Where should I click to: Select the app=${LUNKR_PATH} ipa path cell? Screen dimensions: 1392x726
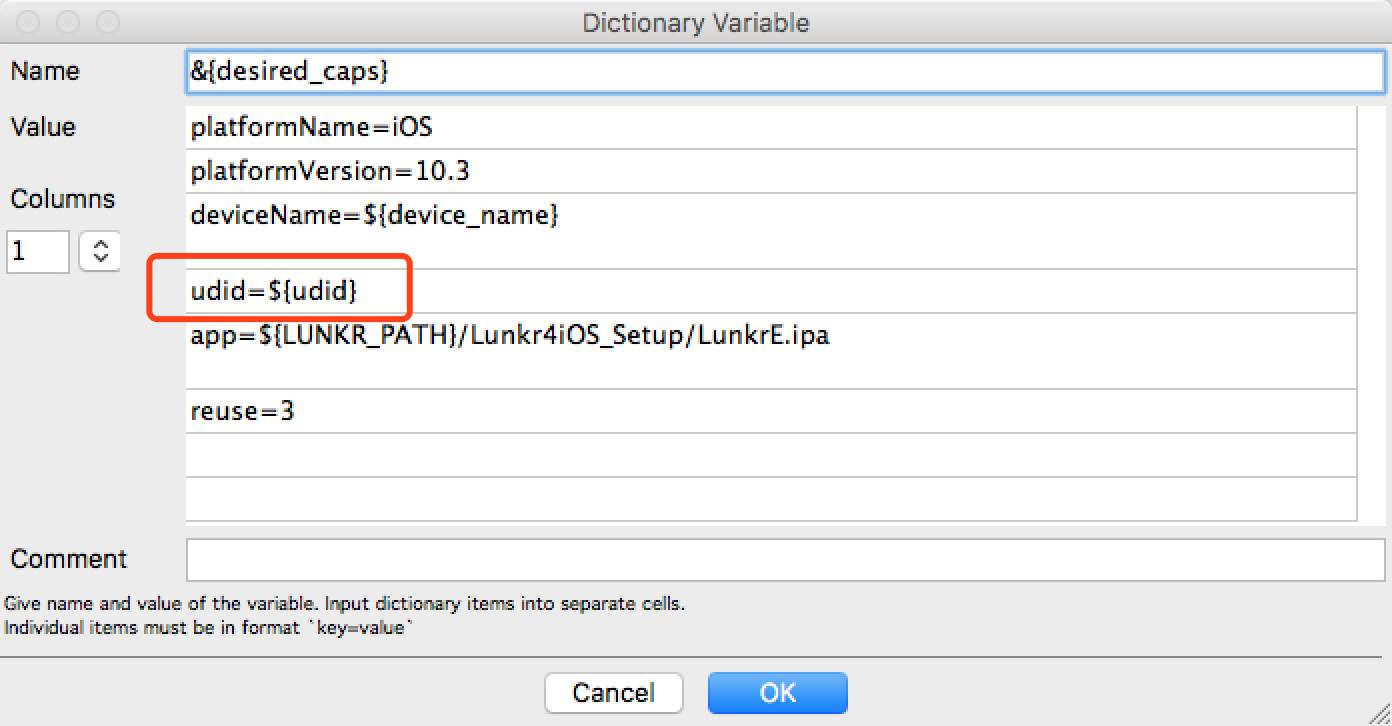pyautogui.click(x=771, y=350)
